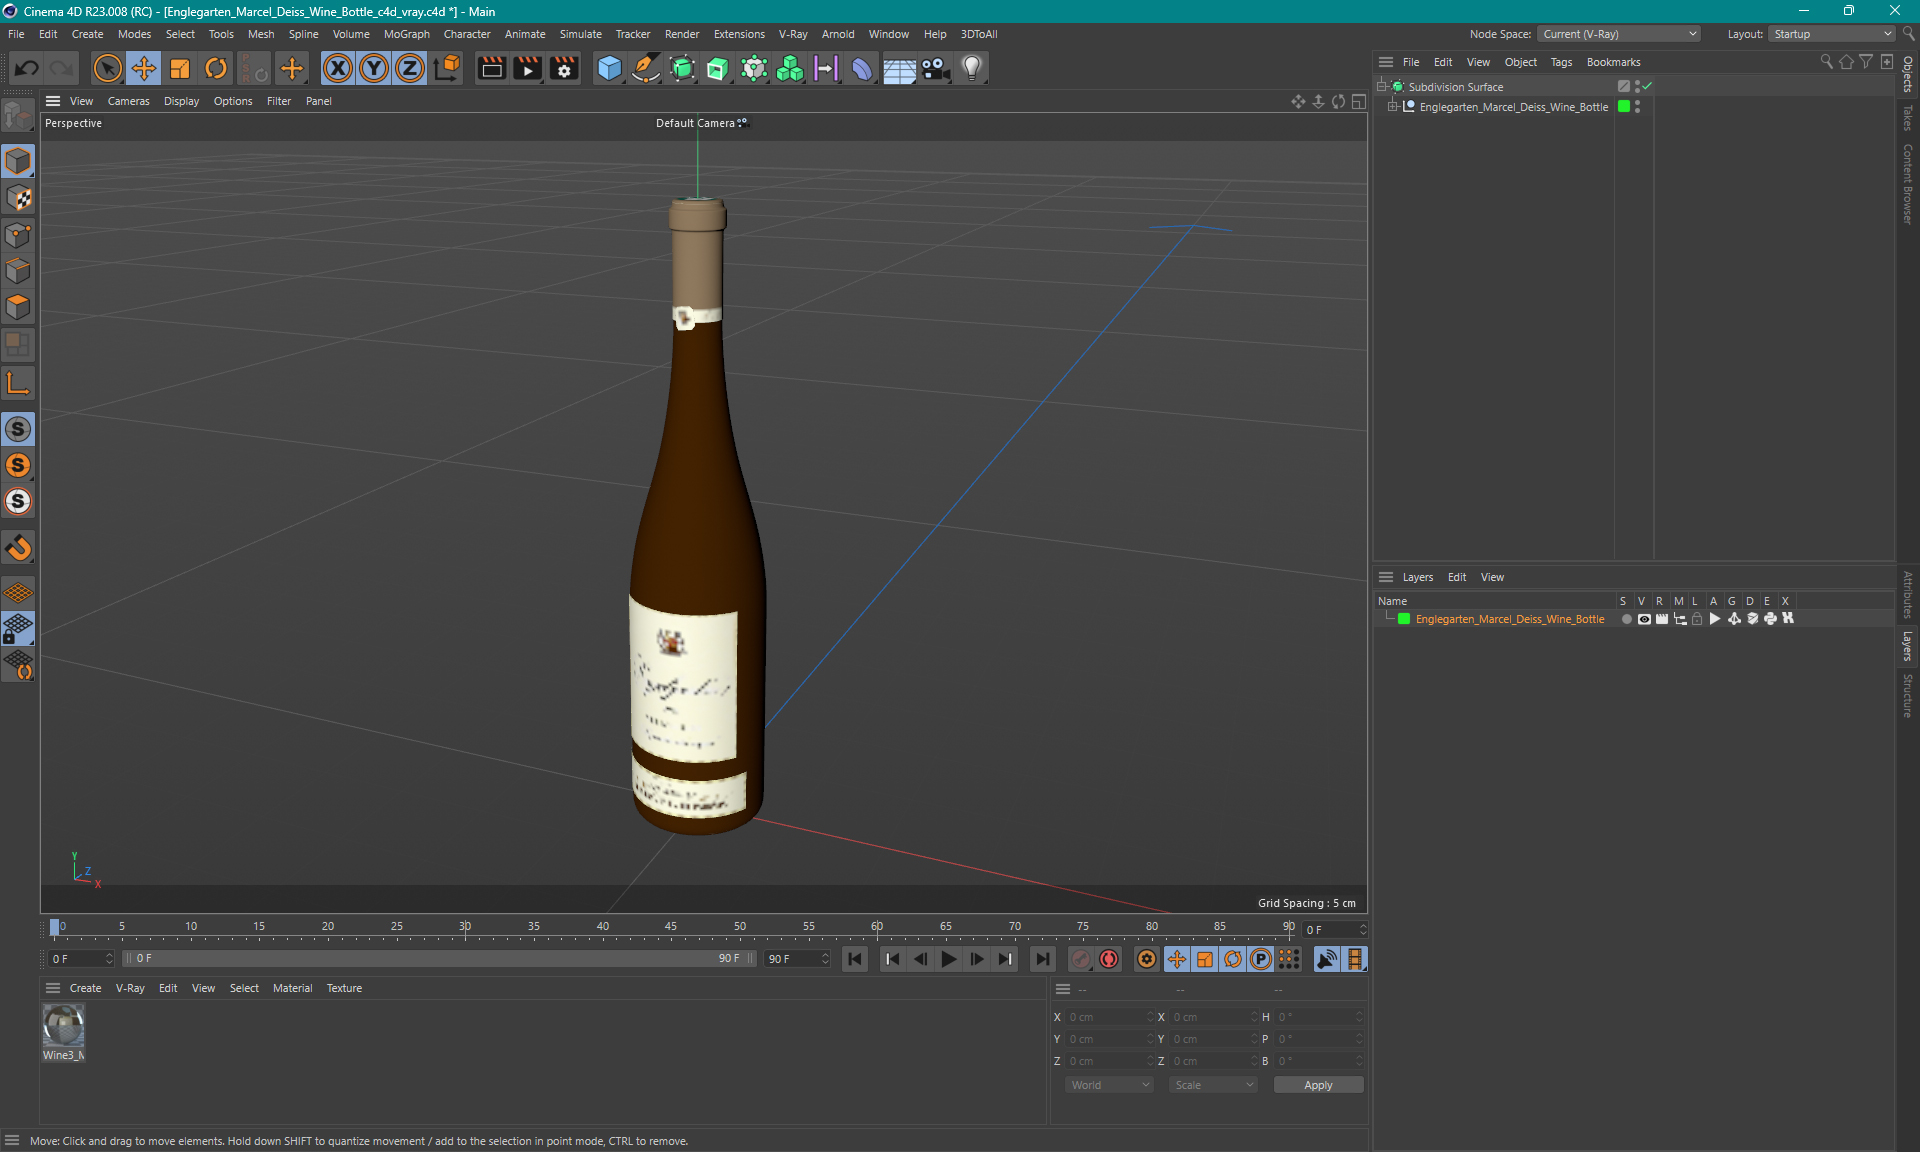
Task: Open the Content Browser side tab
Action: pos(1908,184)
